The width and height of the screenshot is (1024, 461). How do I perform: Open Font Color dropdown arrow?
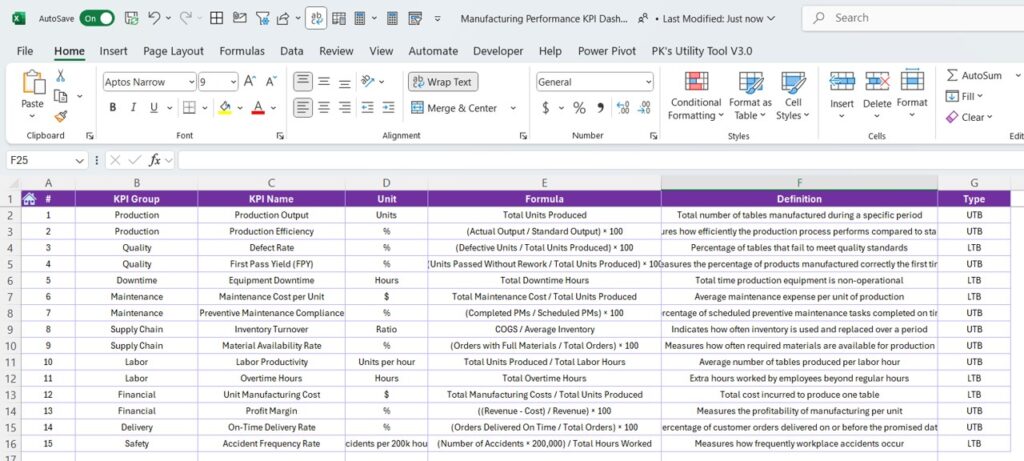click(273, 108)
